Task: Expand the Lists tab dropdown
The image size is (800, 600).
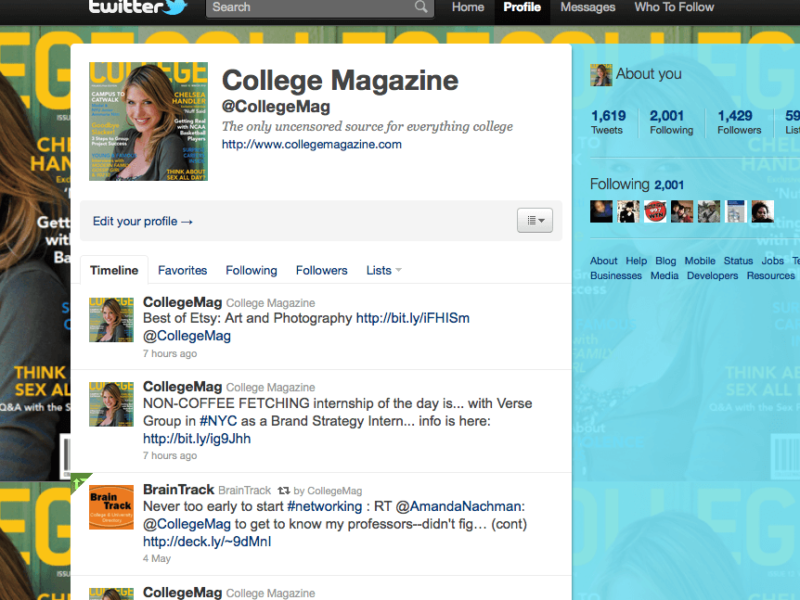Action: coord(384,270)
